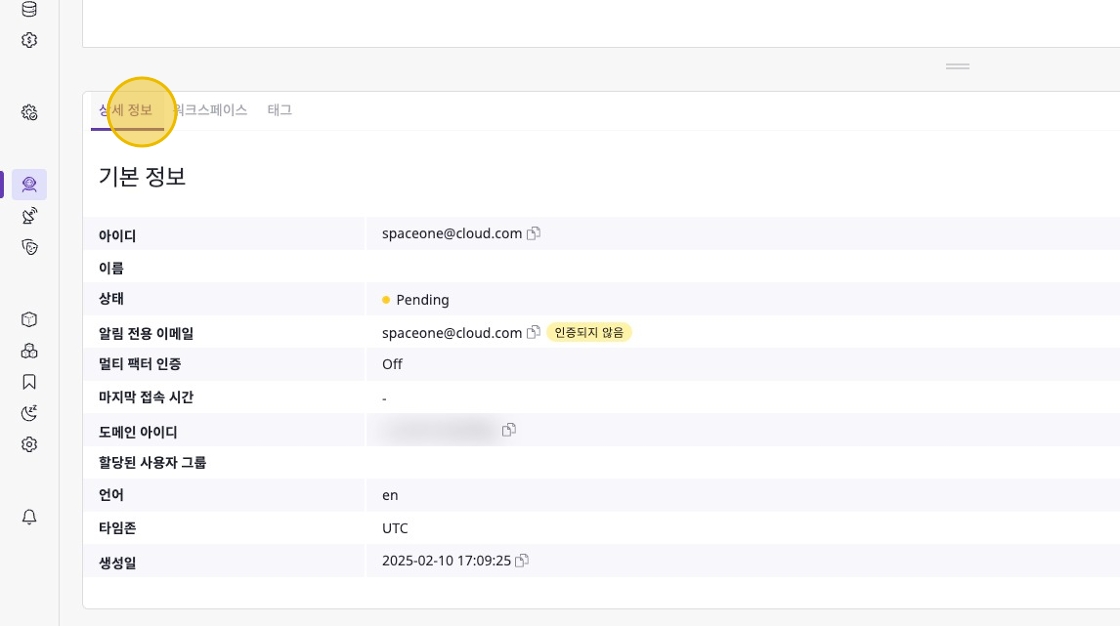The image size is (1120, 626).
Task: Copy the blurred 도메인 아이디 value
Action: click(509, 430)
